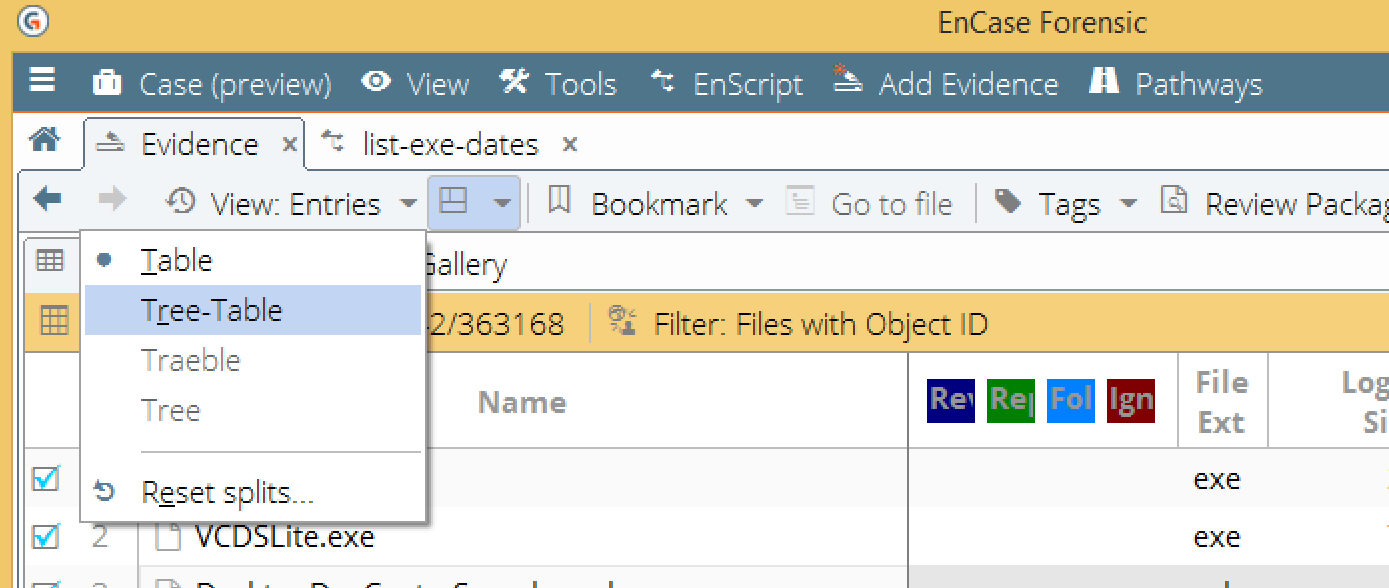This screenshot has width=1389, height=588.
Task: Select the Tree-Table menu option
Action: point(253,310)
